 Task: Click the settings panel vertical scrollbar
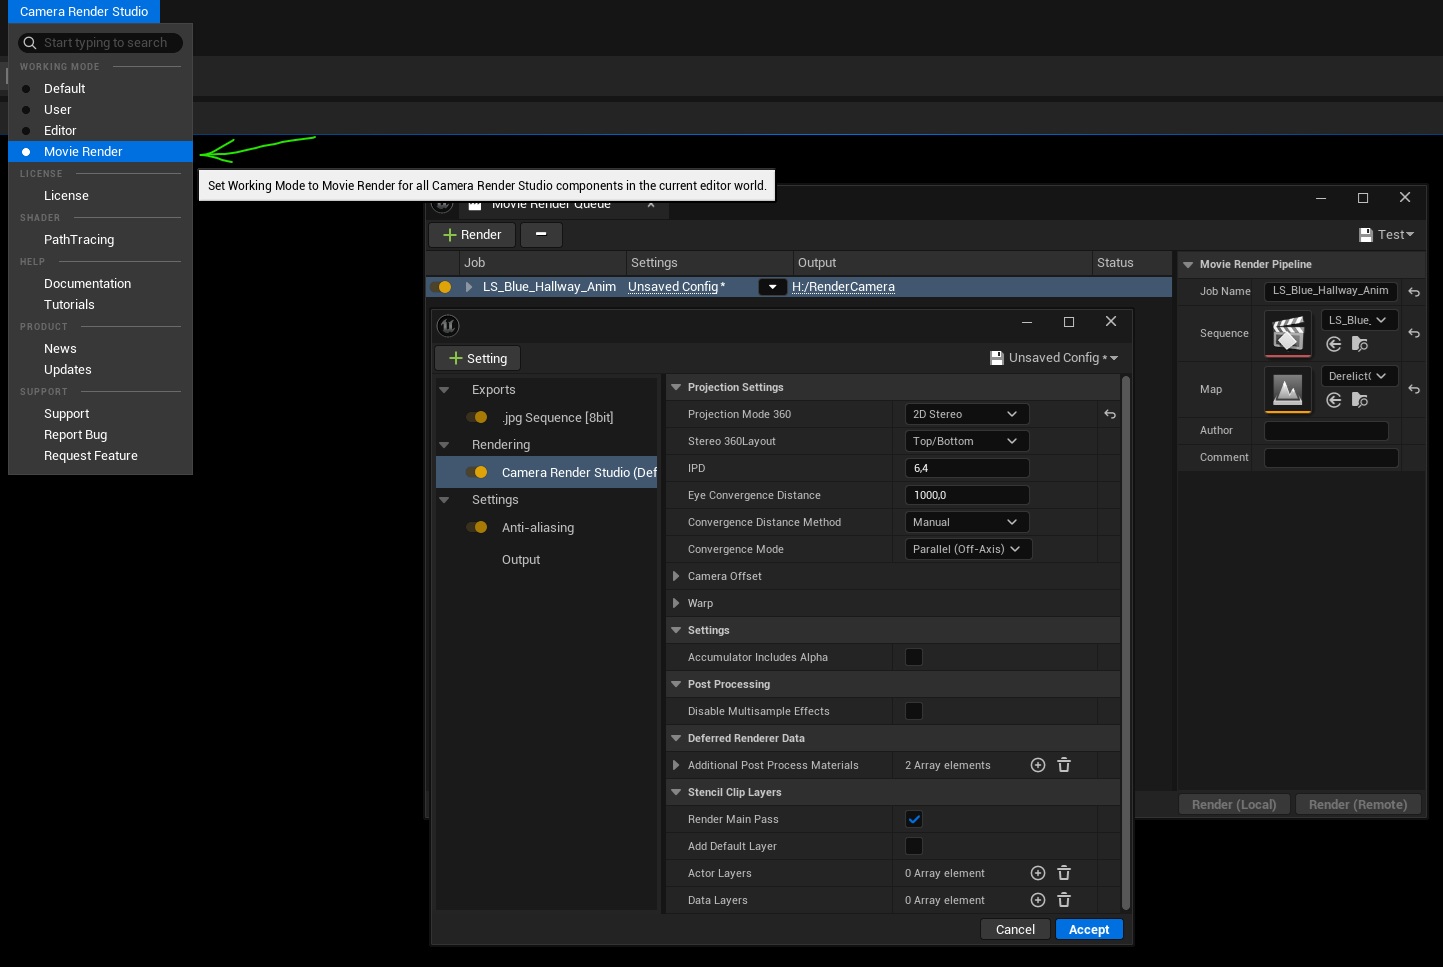pyautogui.click(x=1126, y=642)
